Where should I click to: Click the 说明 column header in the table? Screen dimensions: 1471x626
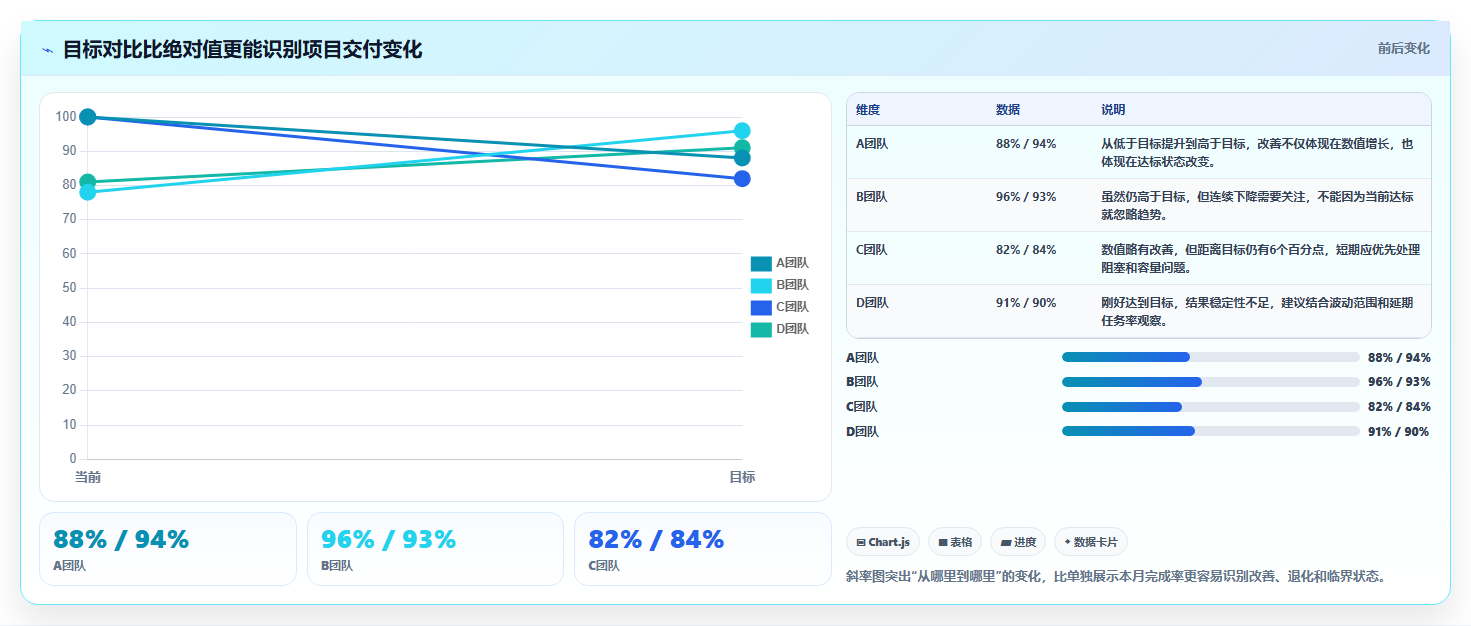(1113, 110)
